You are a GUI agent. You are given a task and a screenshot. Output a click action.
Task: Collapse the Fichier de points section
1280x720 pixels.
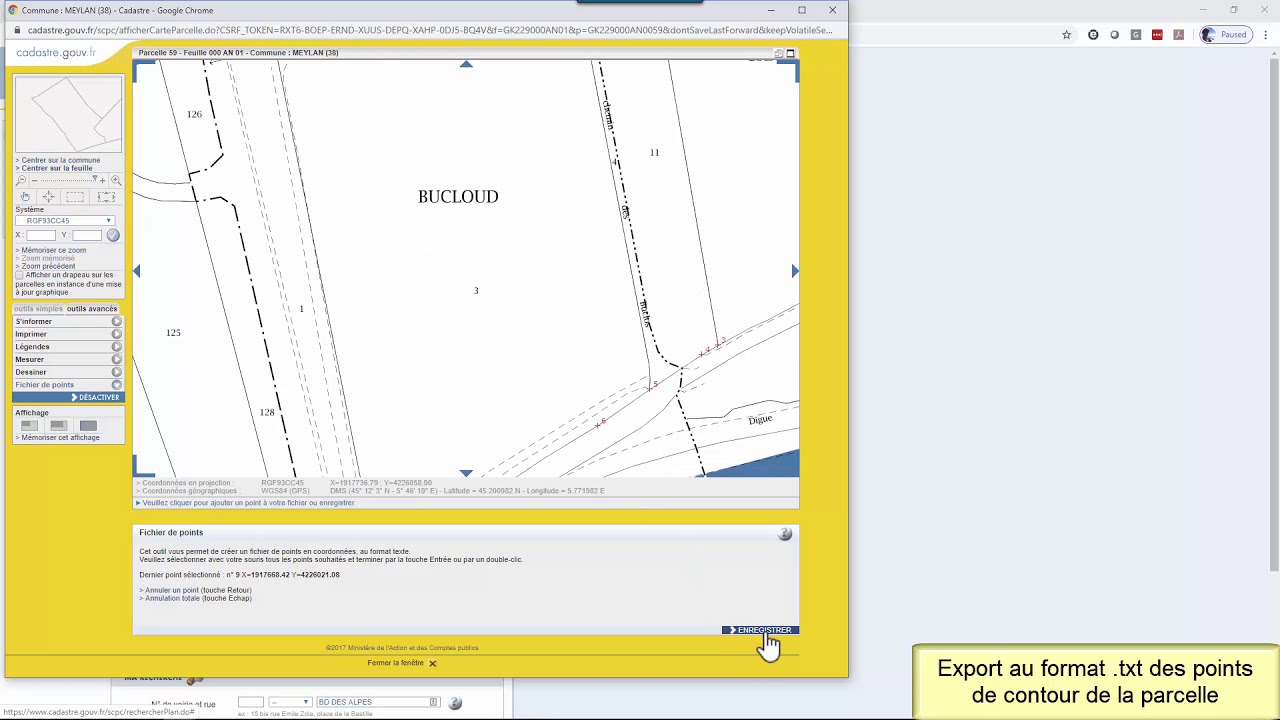pos(68,385)
